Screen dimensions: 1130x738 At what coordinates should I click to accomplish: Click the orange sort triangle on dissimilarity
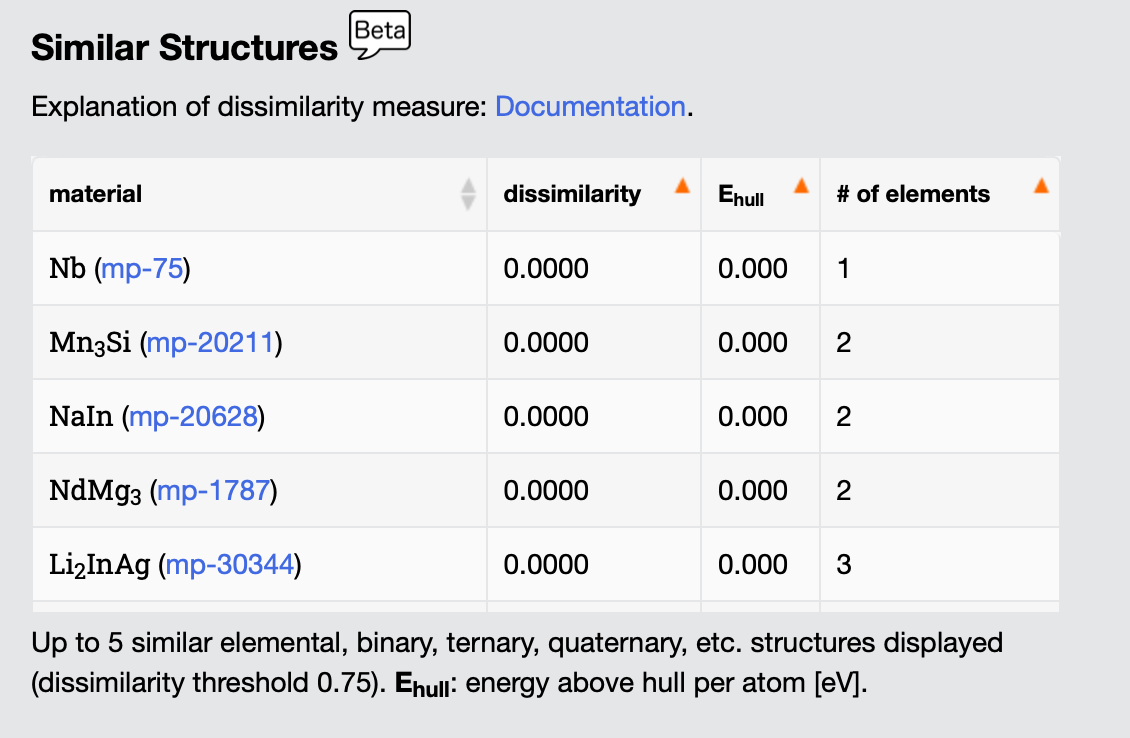pyautogui.click(x=683, y=184)
